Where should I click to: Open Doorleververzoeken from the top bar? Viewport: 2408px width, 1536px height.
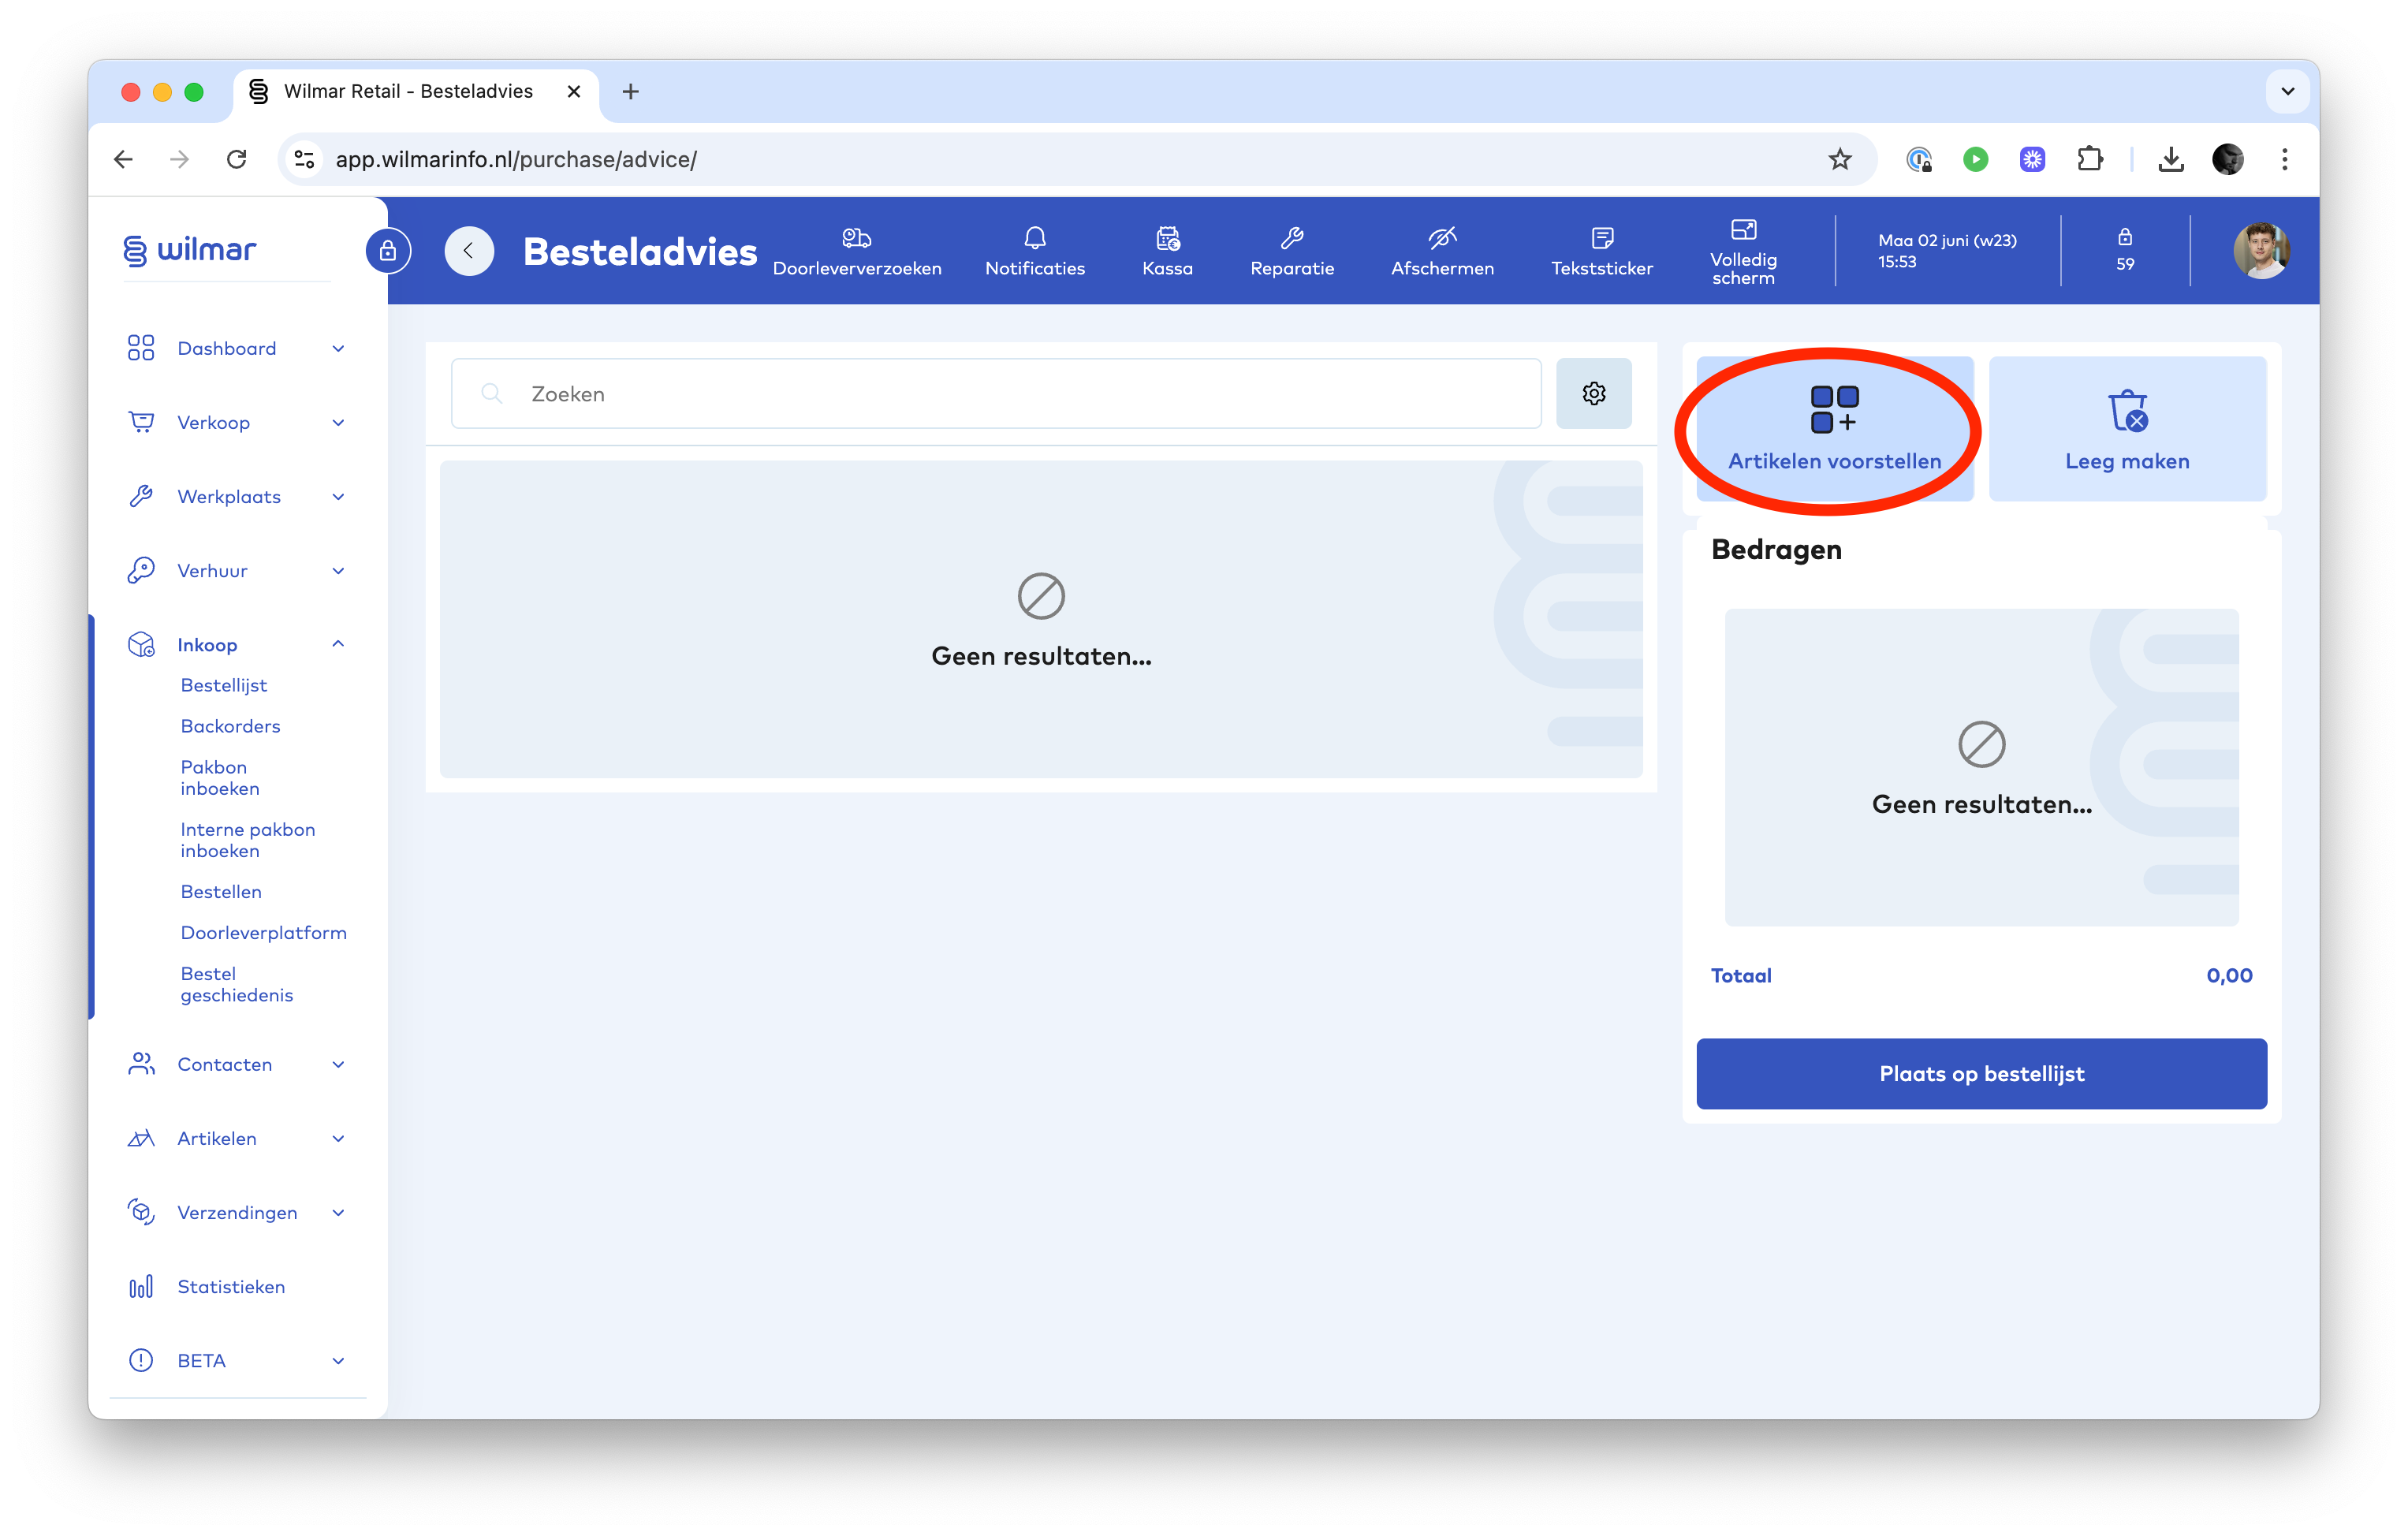click(856, 250)
